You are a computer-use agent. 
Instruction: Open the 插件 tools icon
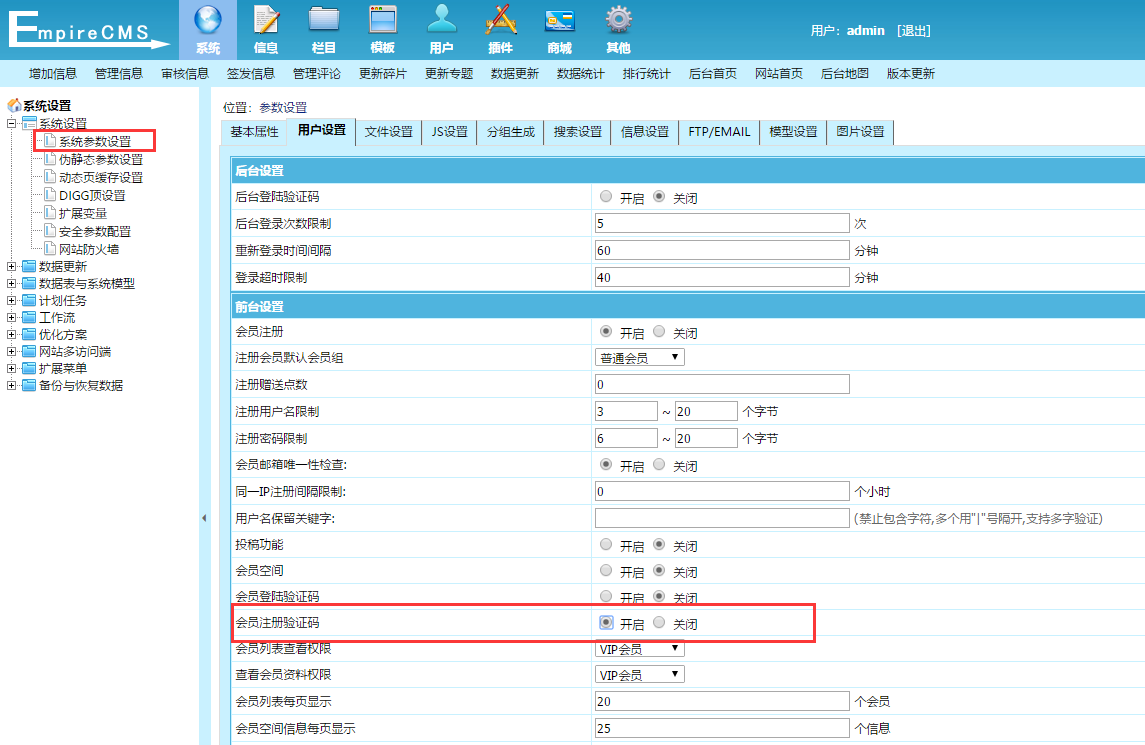tap(501, 20)
